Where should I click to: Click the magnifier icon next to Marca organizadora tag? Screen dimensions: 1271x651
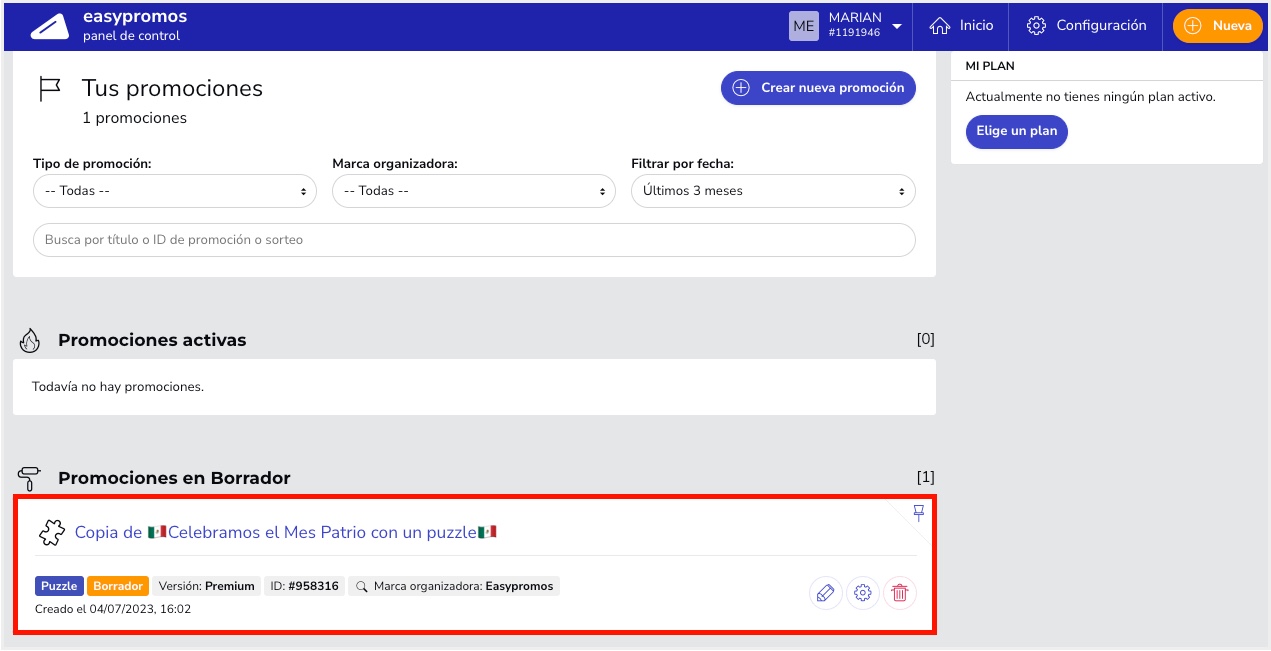pos(362,586)
